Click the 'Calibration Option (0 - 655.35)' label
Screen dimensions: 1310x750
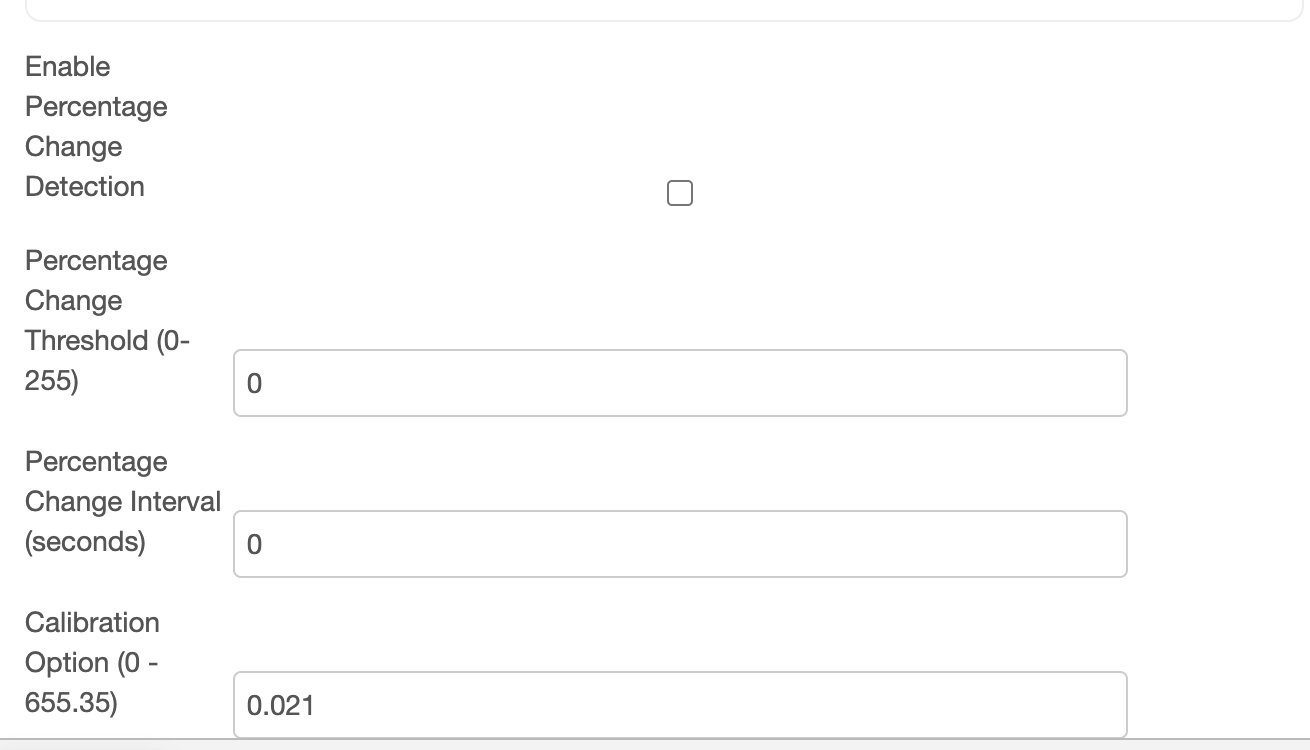92,662
